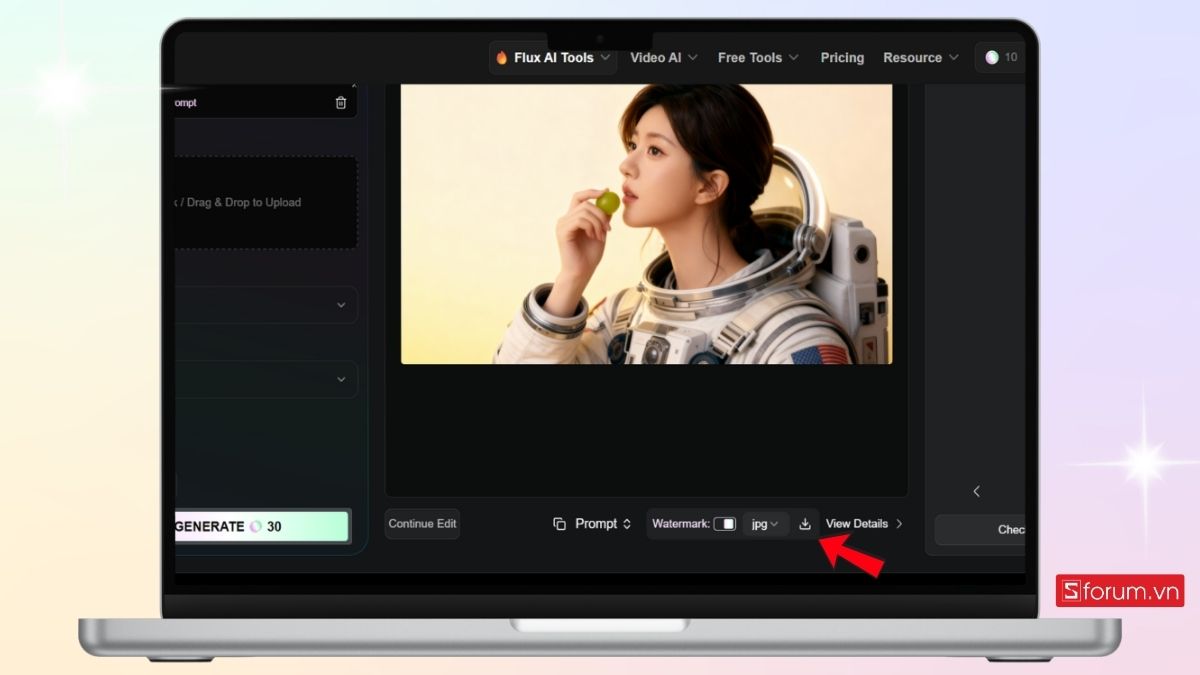This screenshot has height=675, width=1200.
Task: Open the Video AI menu
Action: pos(664,58)
